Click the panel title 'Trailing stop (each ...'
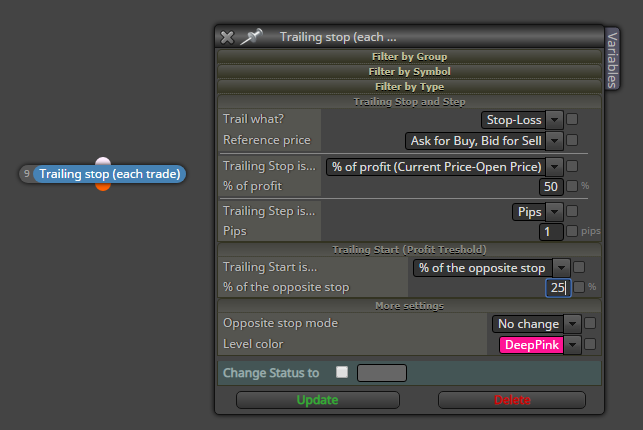Viewport: 643px width, 430px height. click(x=338, y=37)
